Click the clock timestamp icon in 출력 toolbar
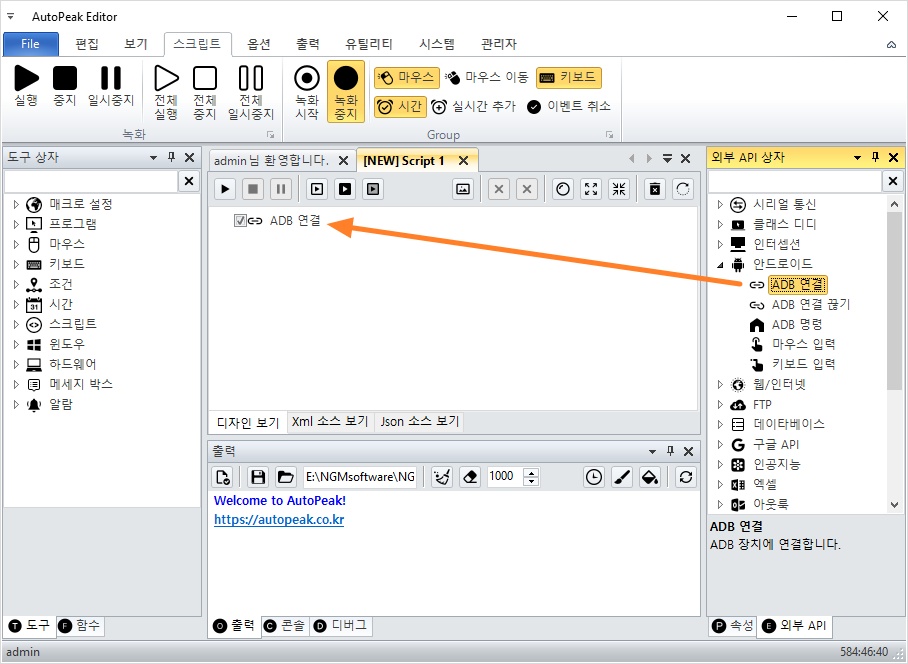The height and width of the screenshot is (664, 908). coord(594,477)
